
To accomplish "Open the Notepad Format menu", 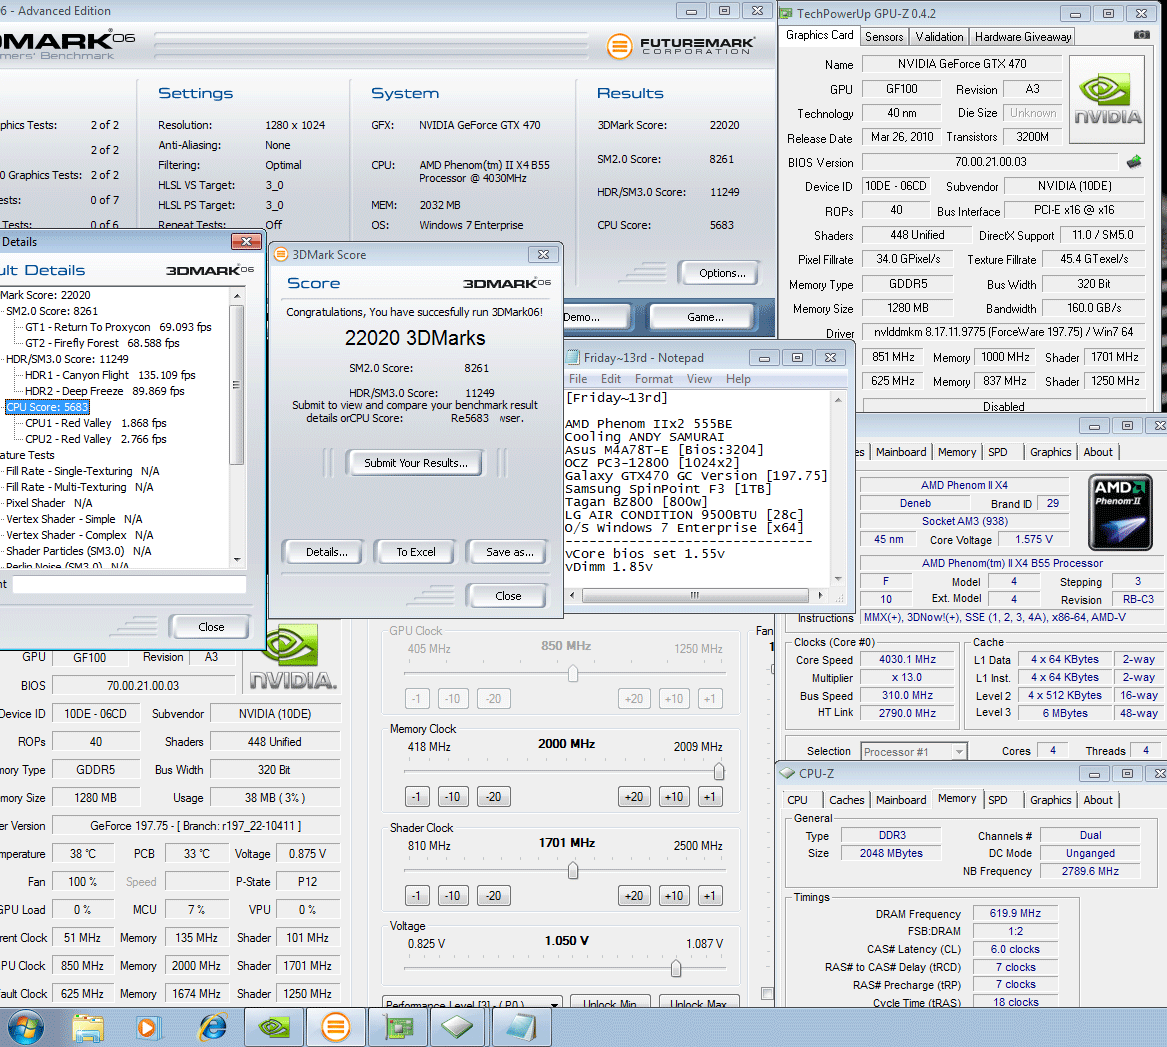I will coord(653,379).
